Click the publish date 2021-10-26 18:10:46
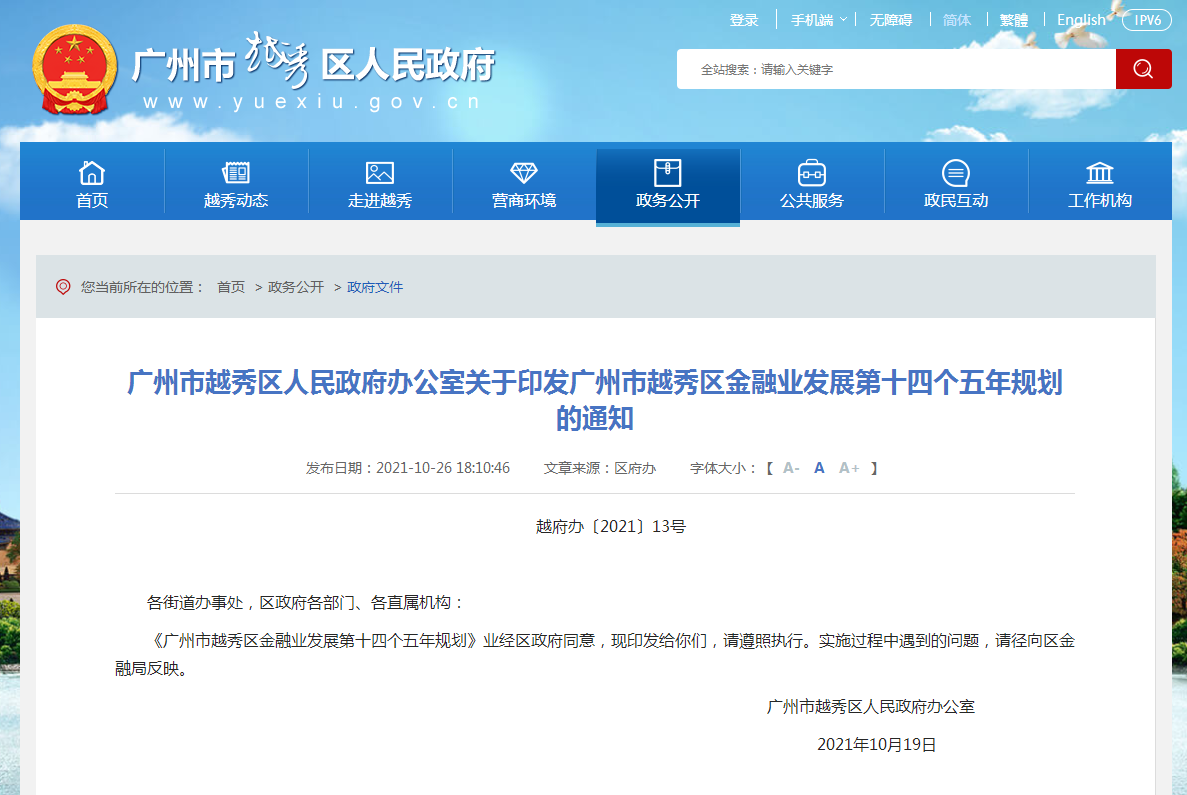This screenshot has height=795, width=1187. [443, 468]
